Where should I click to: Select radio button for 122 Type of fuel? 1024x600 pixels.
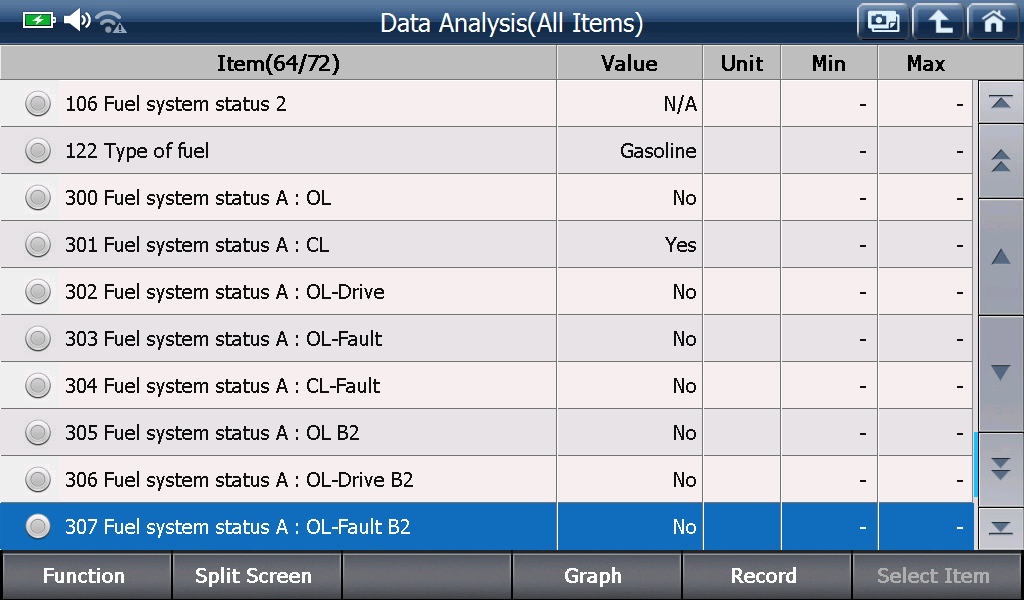click(x=38, y=151)
